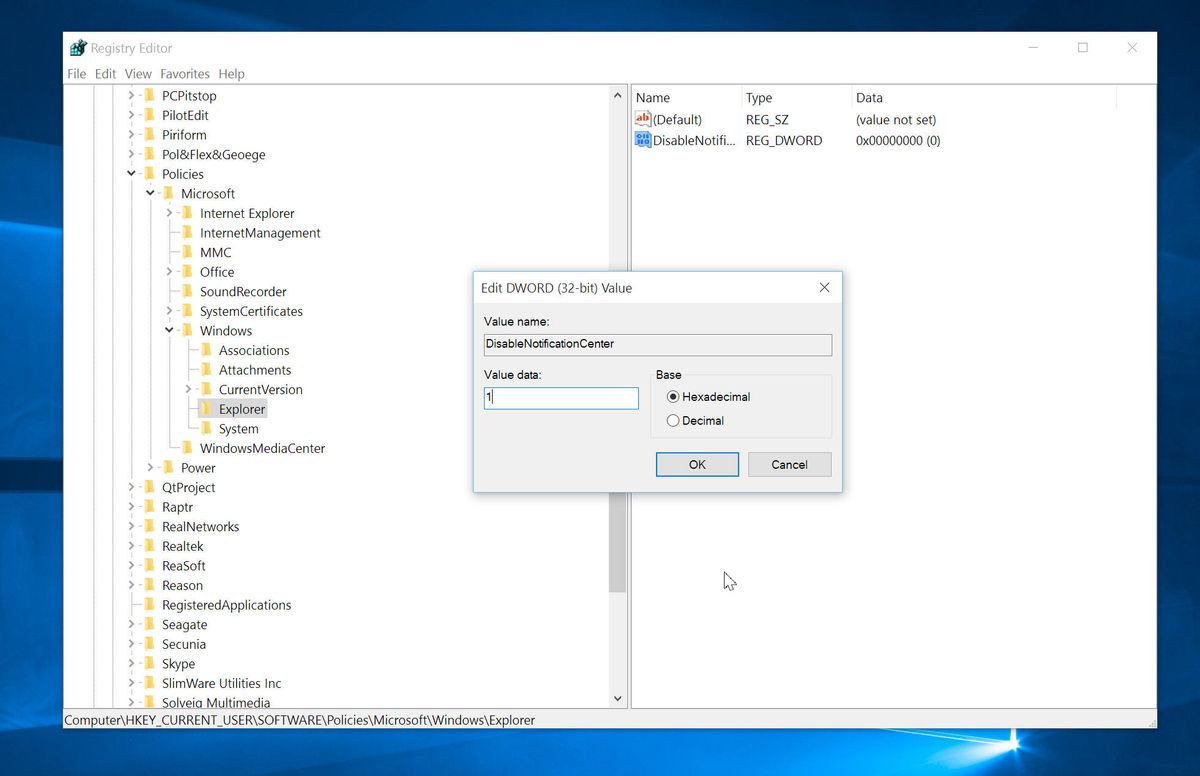This screenshot has height=776, width=1200.
Task: Select the Skype folder icon
Action: 150,663
